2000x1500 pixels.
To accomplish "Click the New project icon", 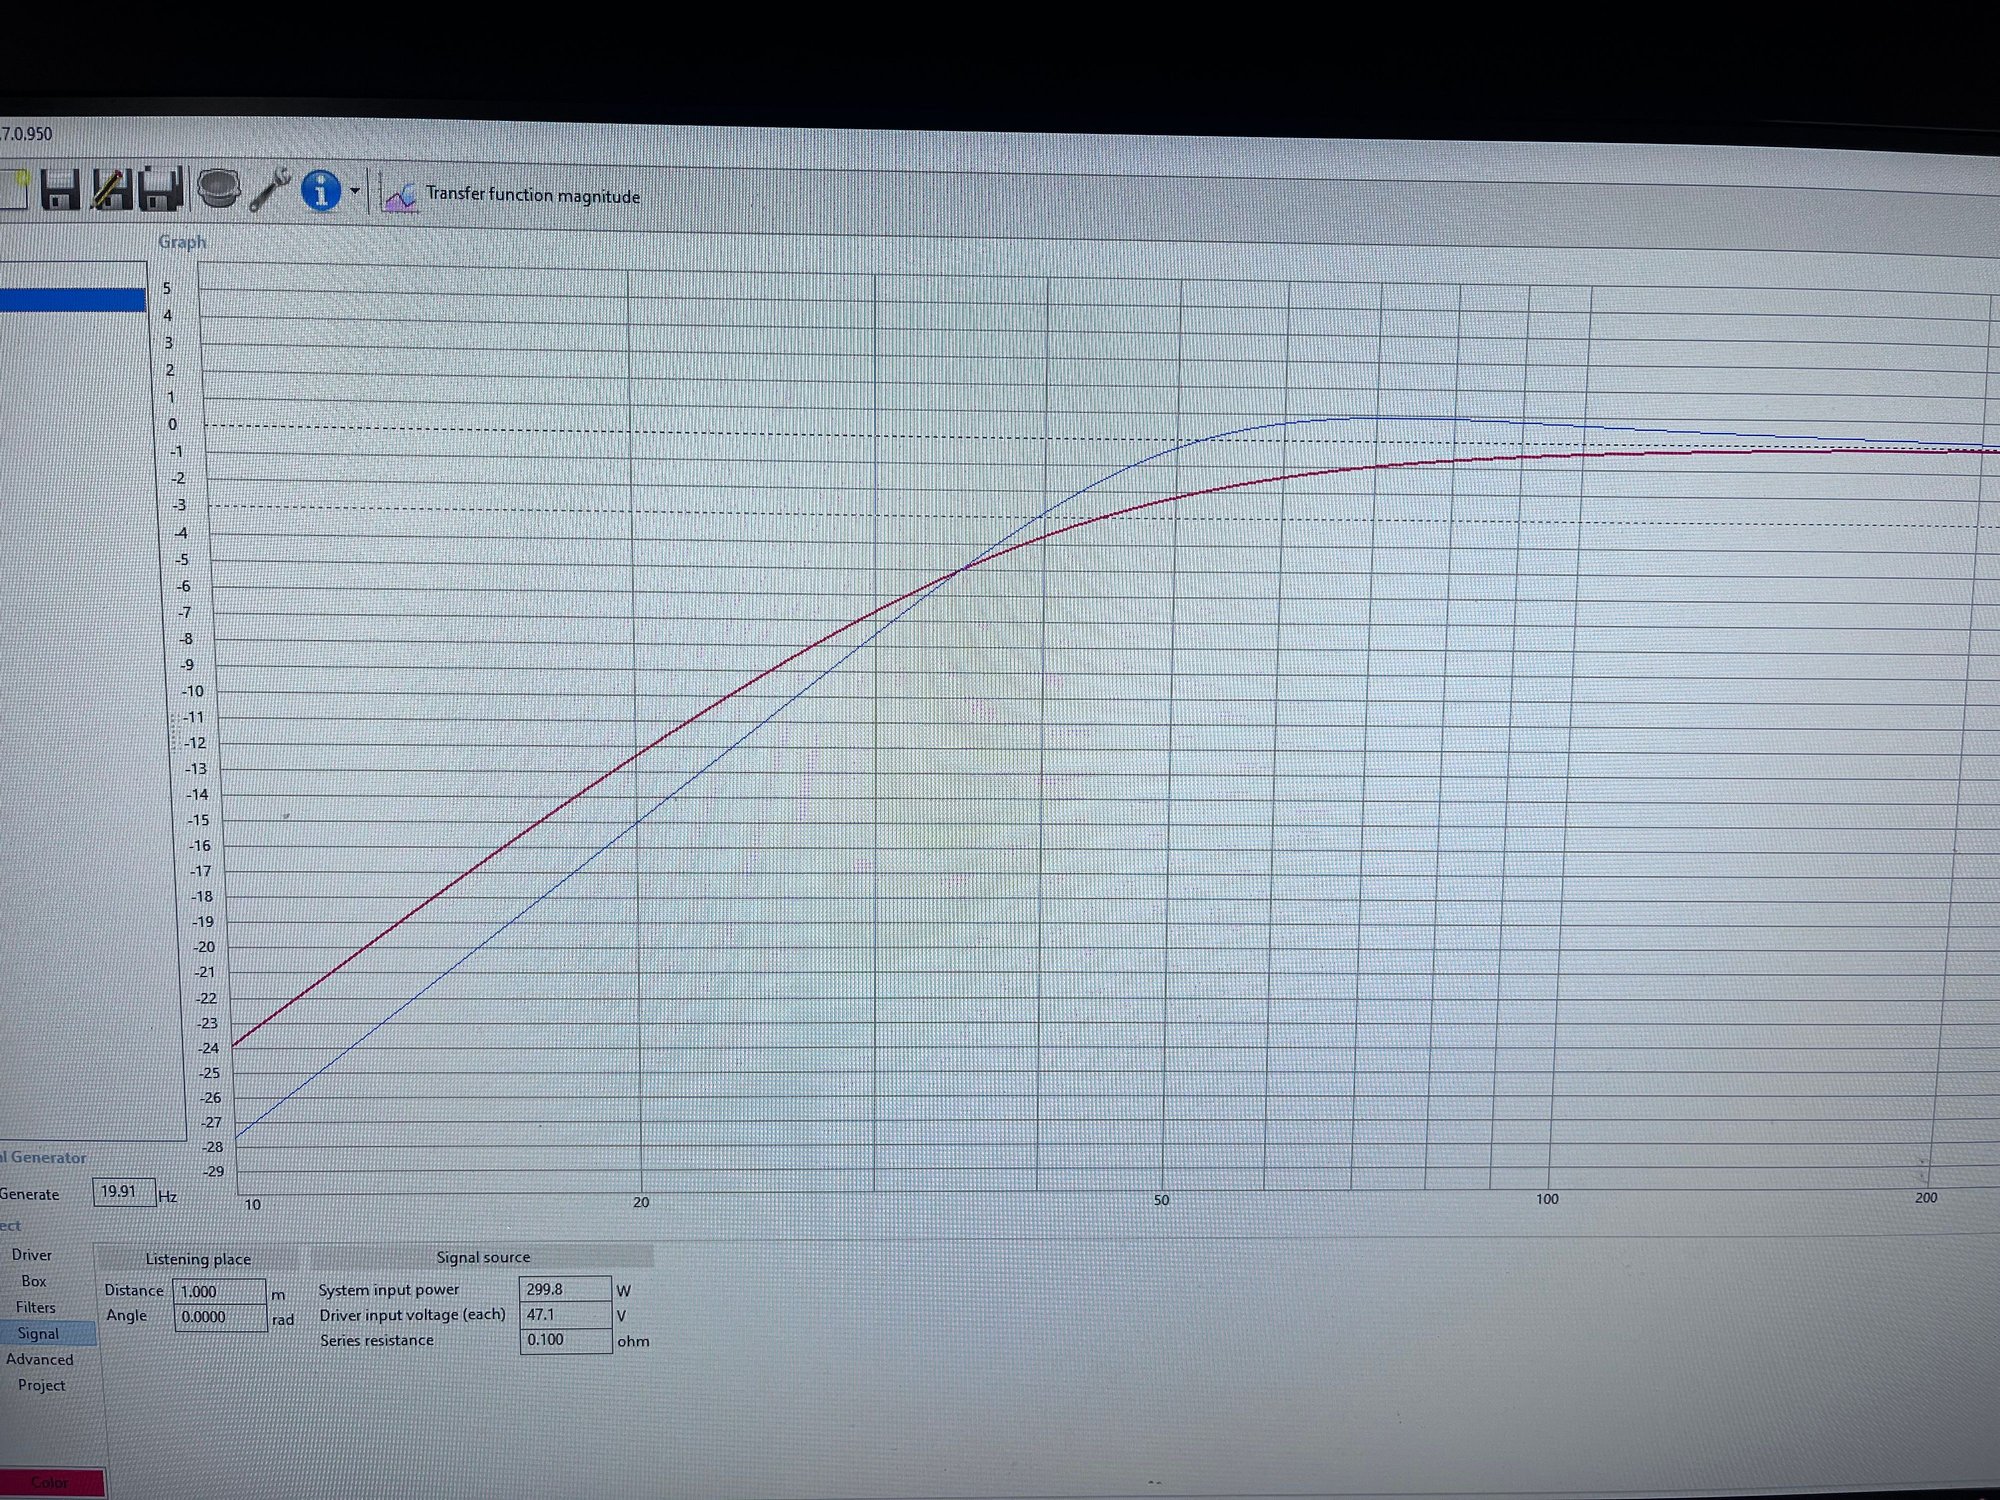I will coord(12,189).
